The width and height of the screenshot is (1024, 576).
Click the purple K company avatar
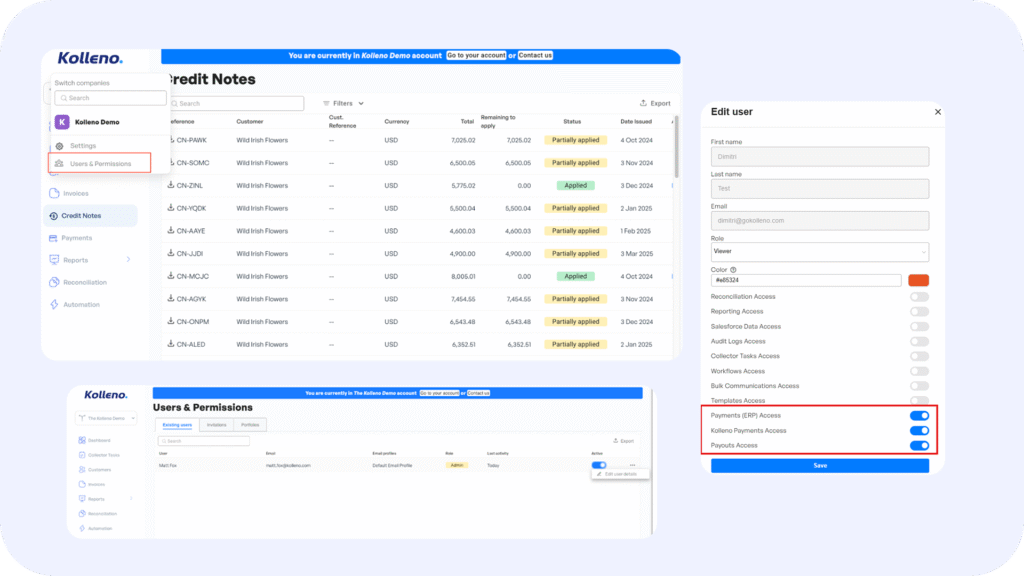tap(62, 122)
